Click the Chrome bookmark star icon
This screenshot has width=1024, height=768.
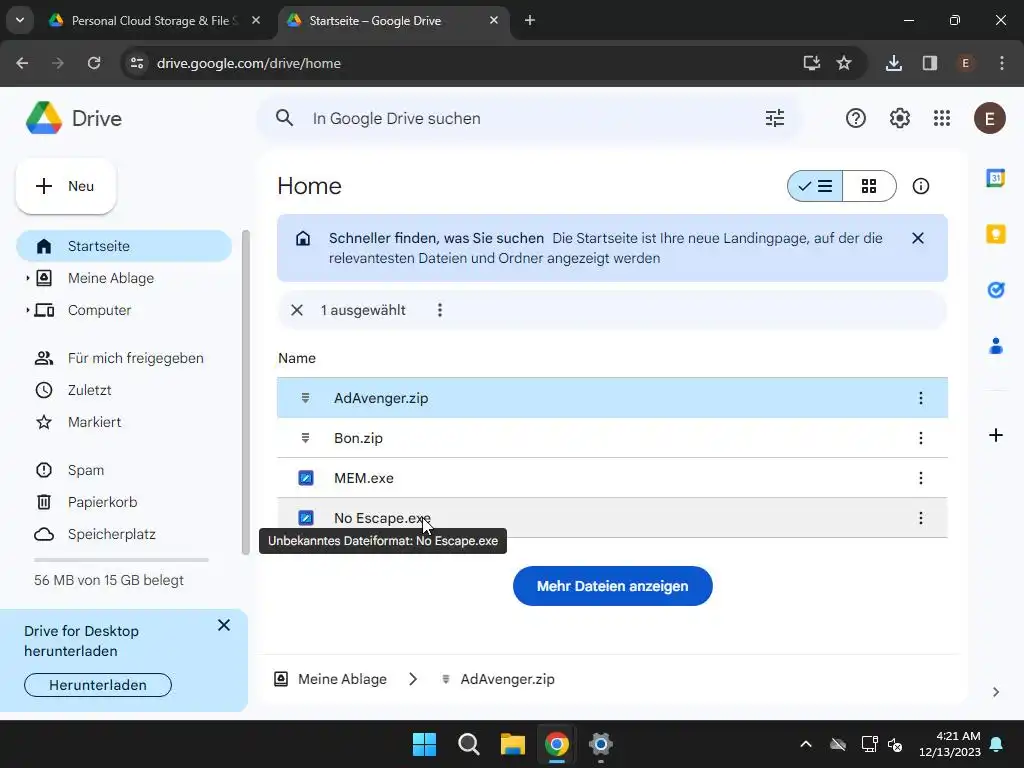pyautogui.click(x=844, y=63)
